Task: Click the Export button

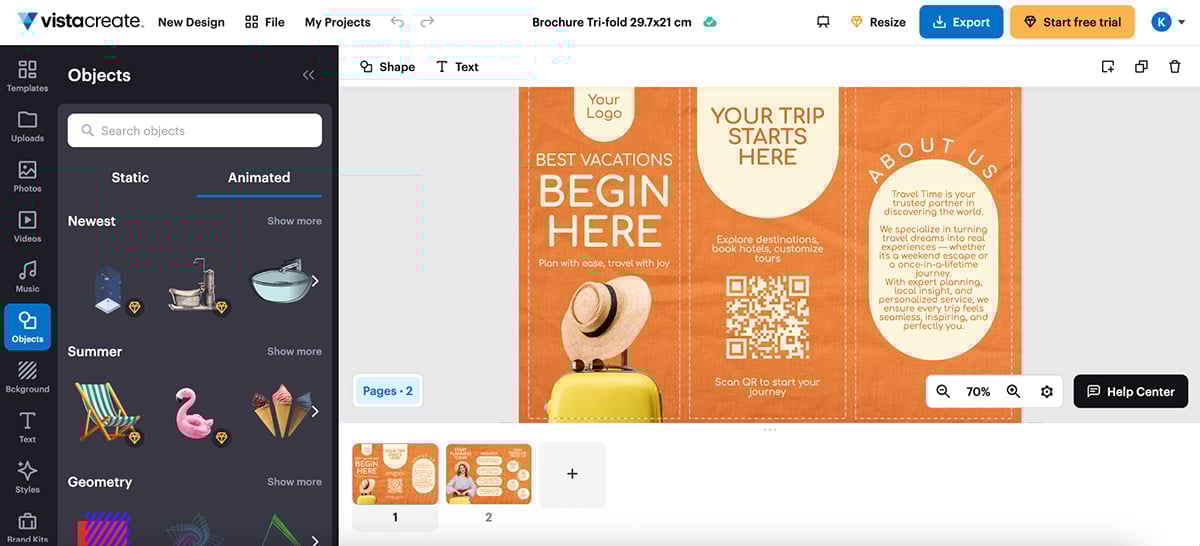Action: (961, 22)
